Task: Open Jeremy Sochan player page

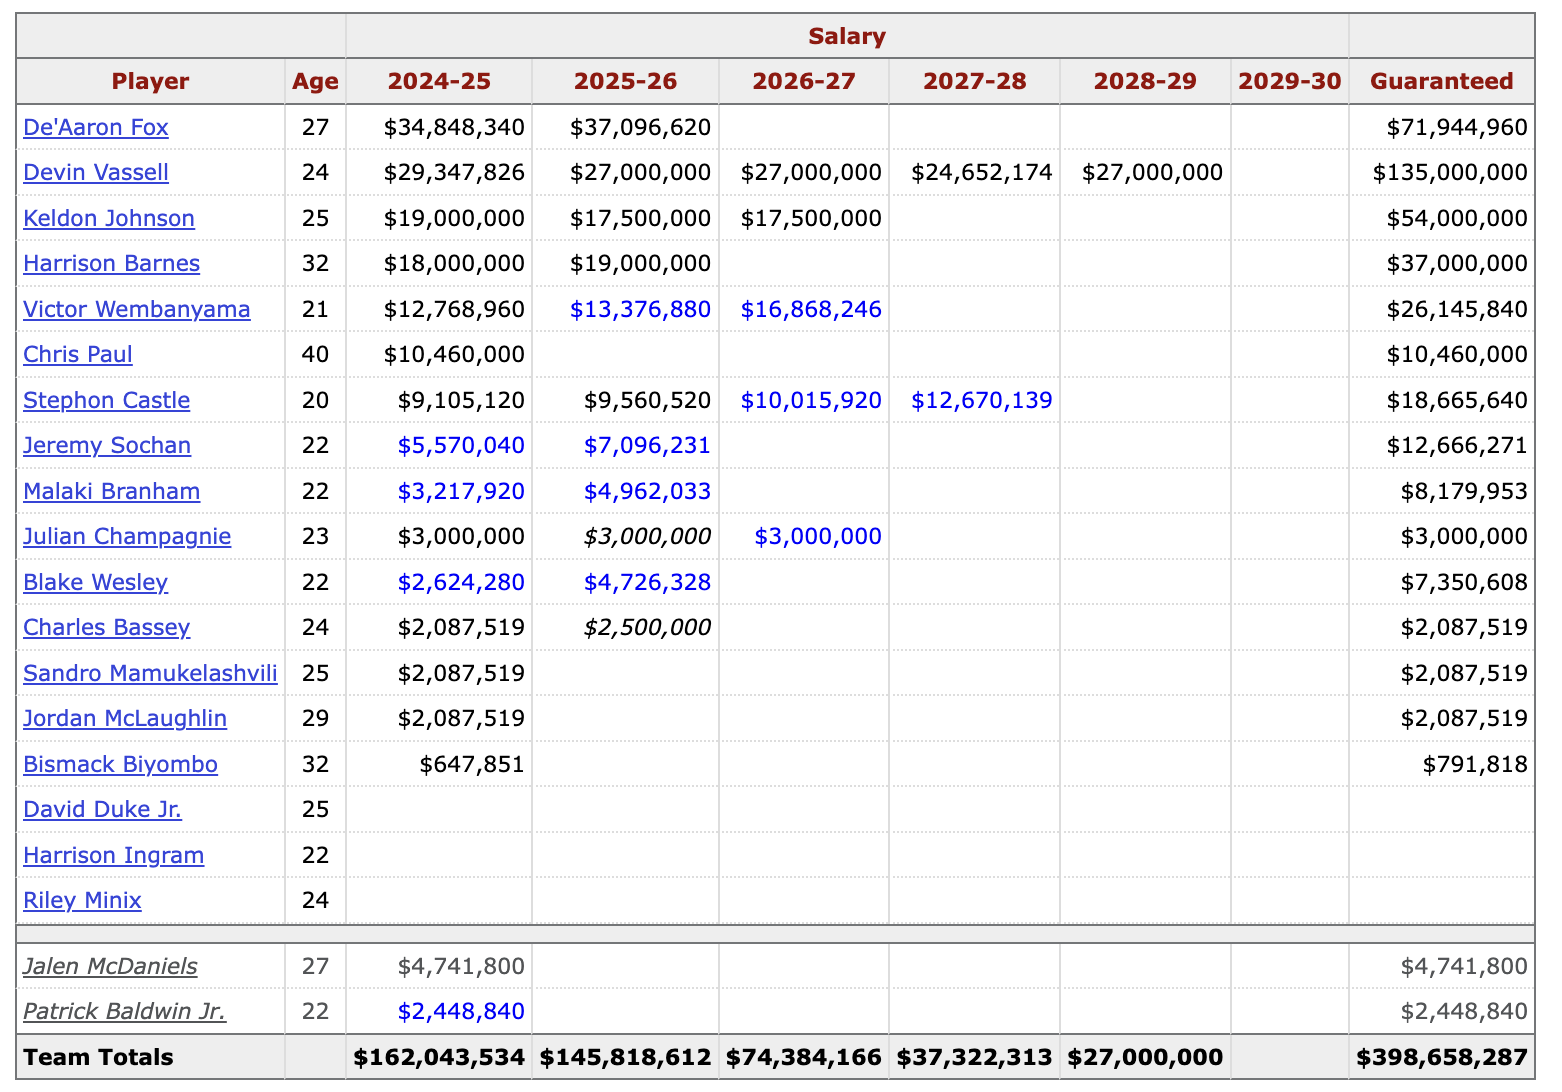Action: 107,445
